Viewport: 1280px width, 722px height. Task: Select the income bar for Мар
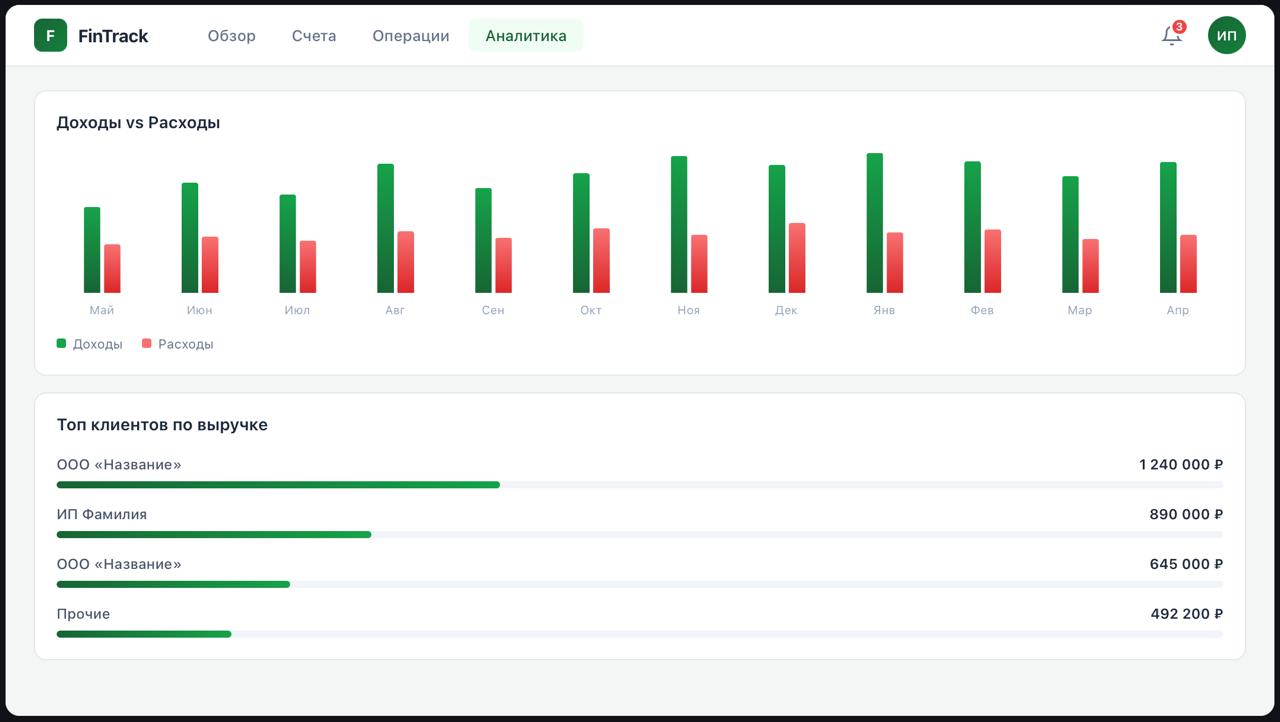1071,235
